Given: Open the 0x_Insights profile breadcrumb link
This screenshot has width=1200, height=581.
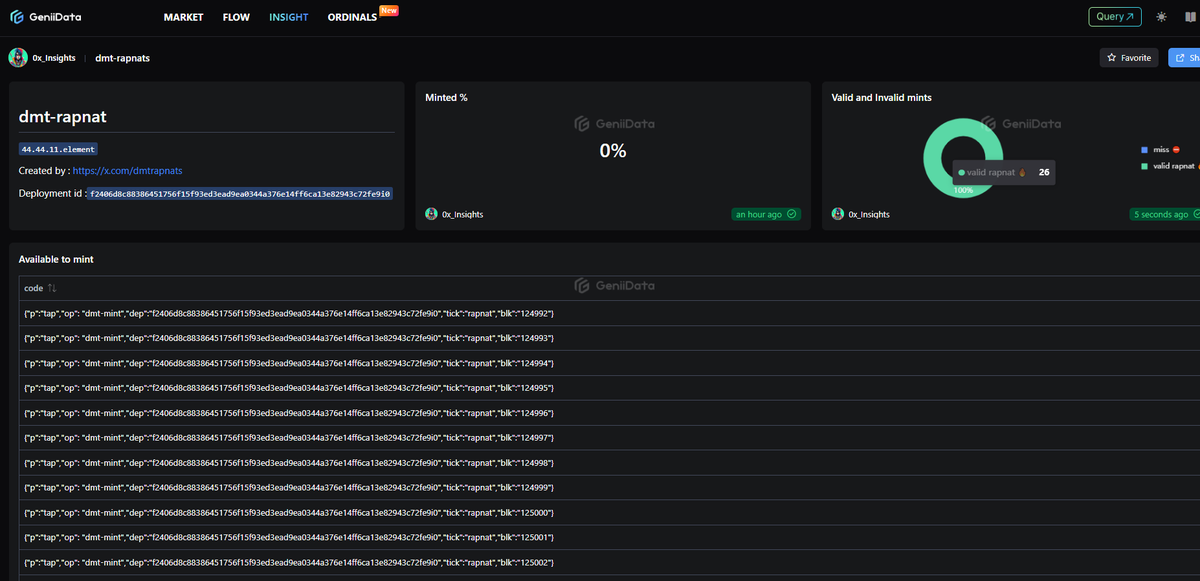Looking at the screenshot, I should coord(54,58).
